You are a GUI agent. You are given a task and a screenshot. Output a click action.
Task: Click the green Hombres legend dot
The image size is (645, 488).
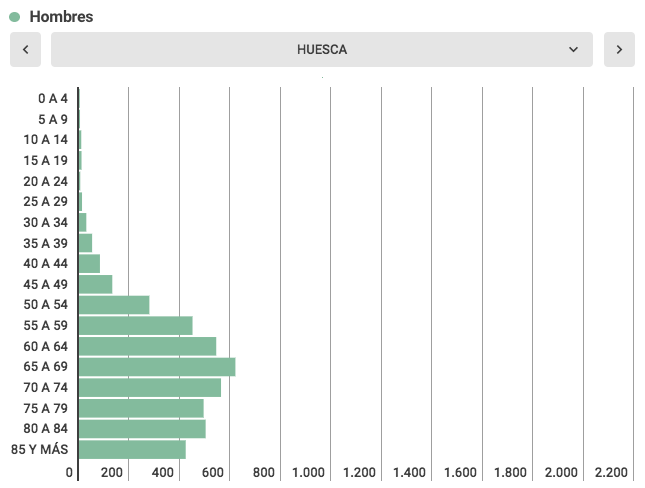pyautogui.click(x=15, y=17)
